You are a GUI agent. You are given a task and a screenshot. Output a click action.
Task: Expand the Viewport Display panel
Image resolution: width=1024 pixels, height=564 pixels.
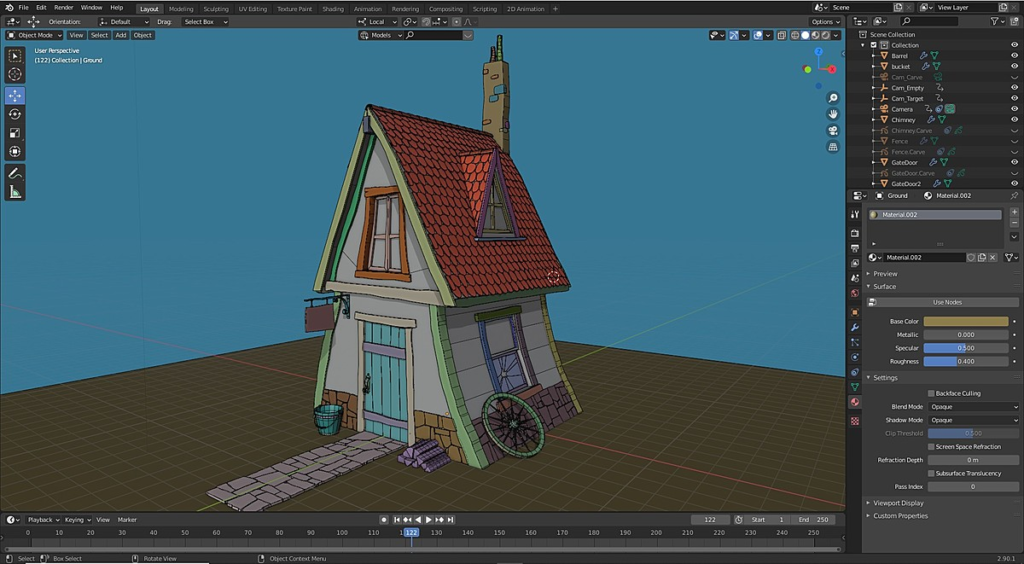click(x=898, y=503)
